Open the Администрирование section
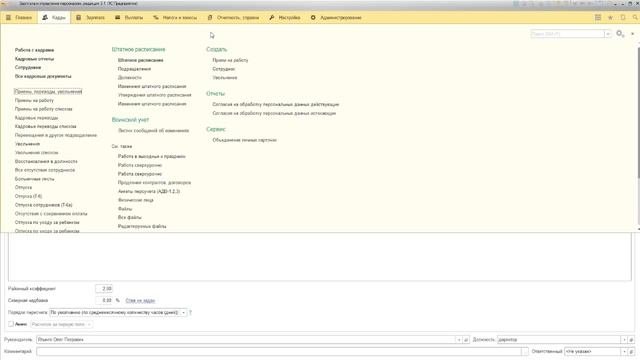The height and width of the screenshot is (360, 640). (x=336, y=18)
